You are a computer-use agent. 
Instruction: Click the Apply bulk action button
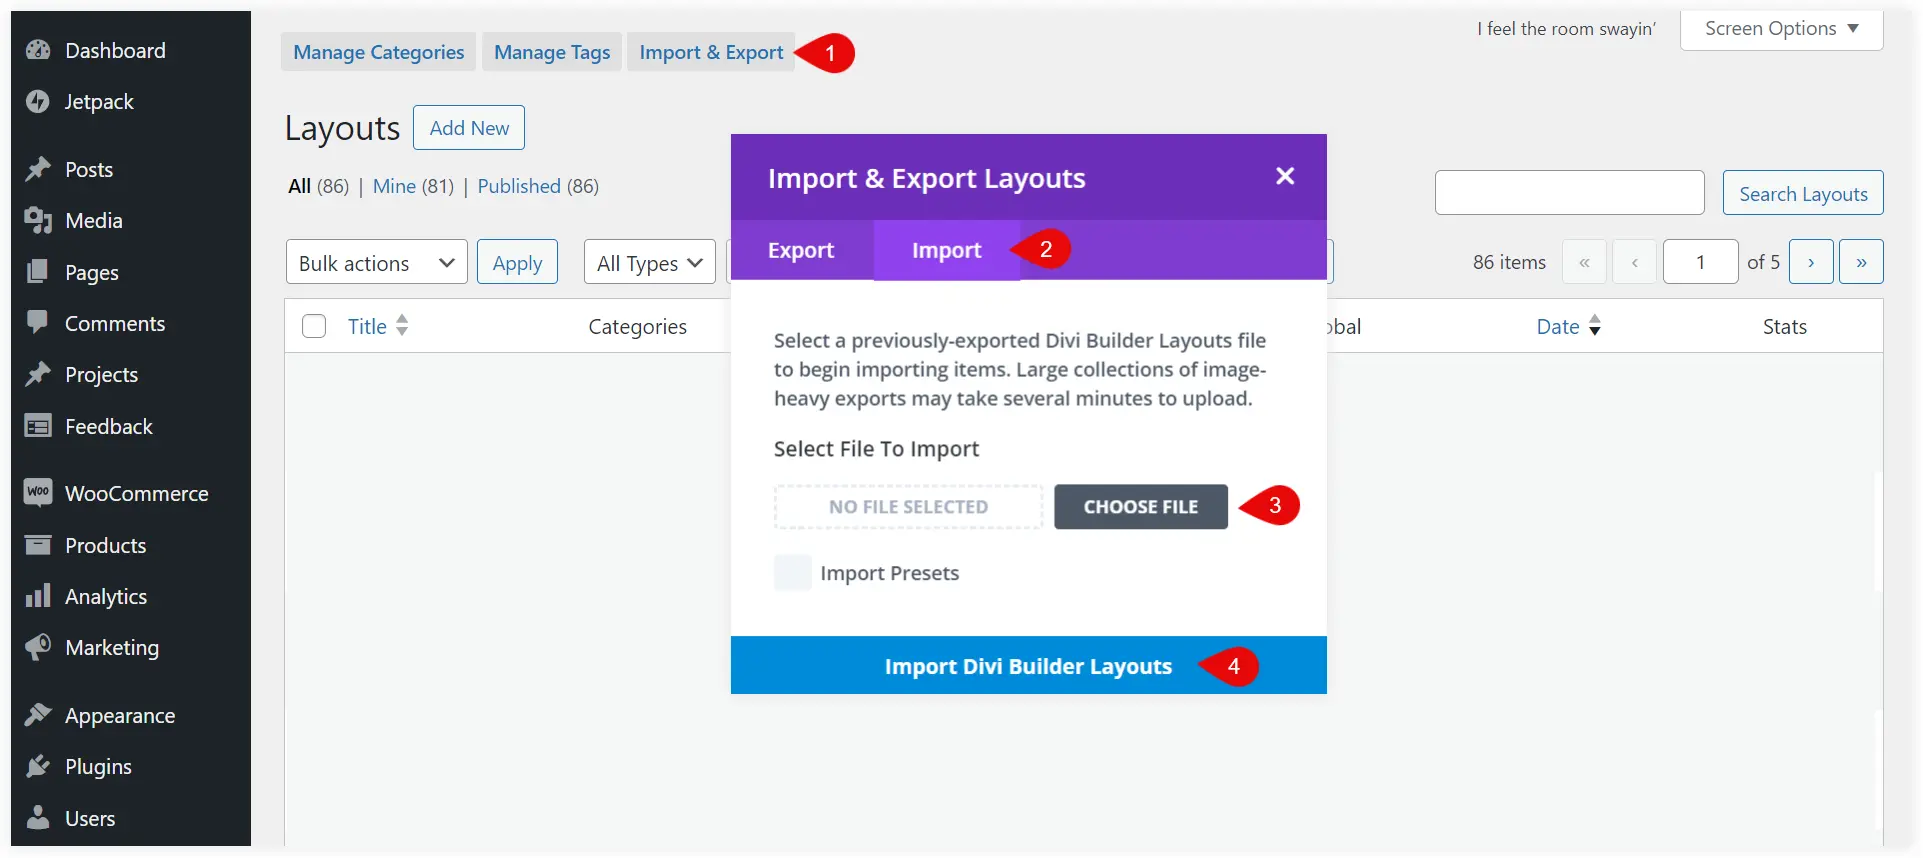517,262
